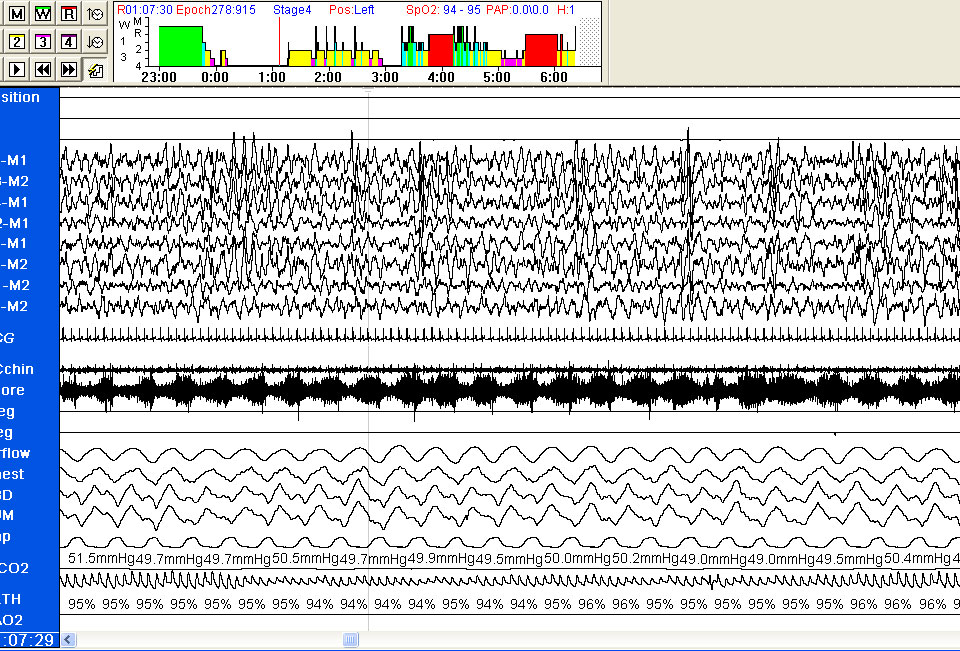Click the M stage scoring button

click(x=17, y=14)
